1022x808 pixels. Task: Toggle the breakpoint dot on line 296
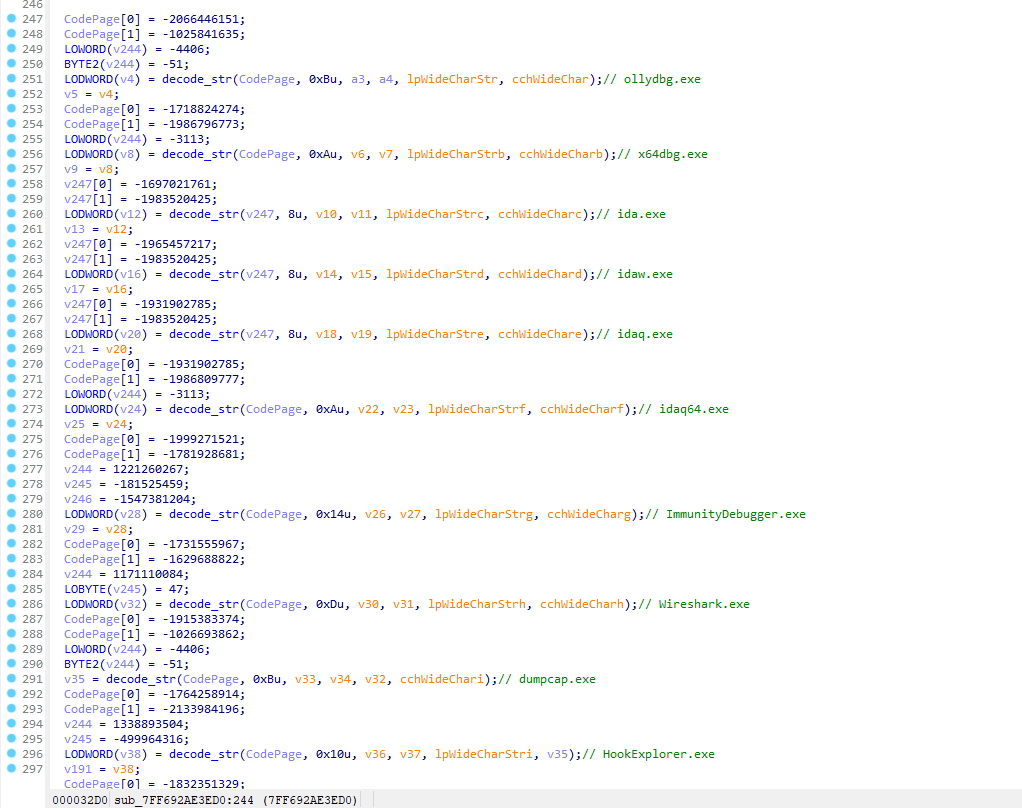11,753
